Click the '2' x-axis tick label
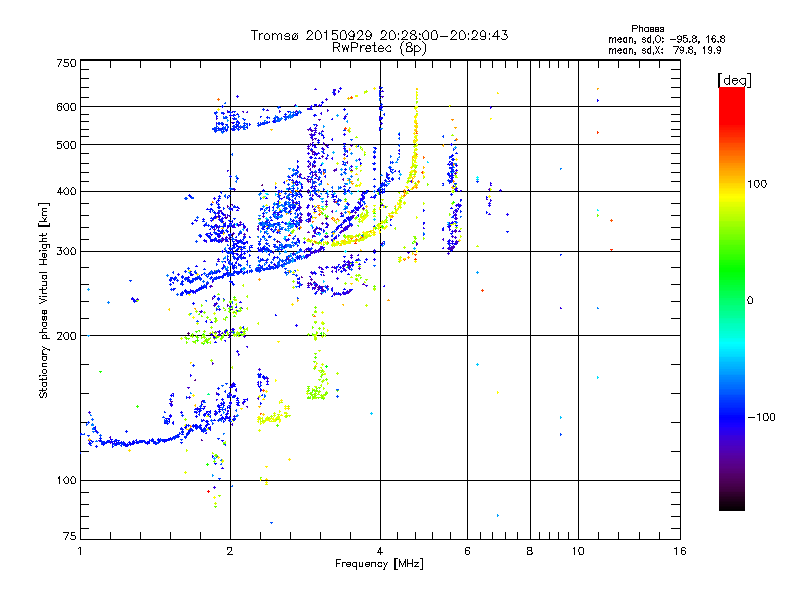Image resolution: width=800 pixels, height=600 pixels. (x=230, y=551)
